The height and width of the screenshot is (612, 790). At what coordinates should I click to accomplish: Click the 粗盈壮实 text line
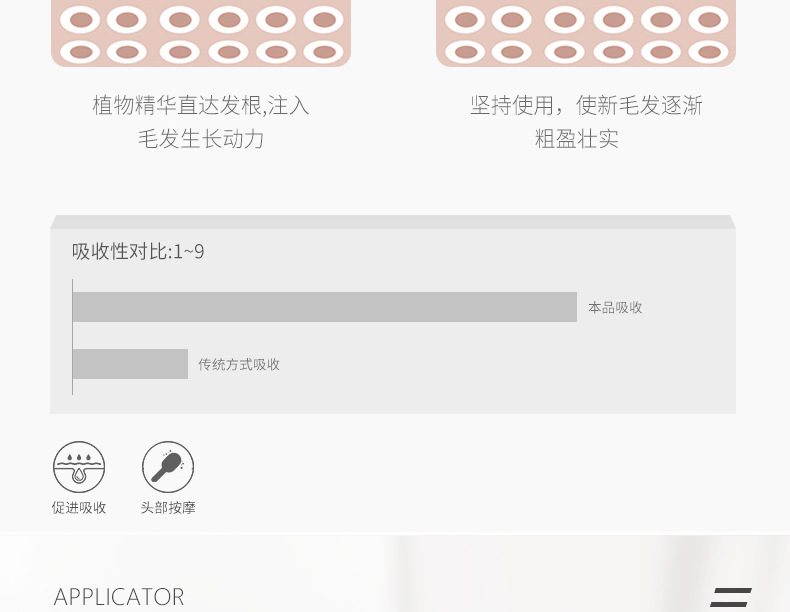click(x=576, y=139)
